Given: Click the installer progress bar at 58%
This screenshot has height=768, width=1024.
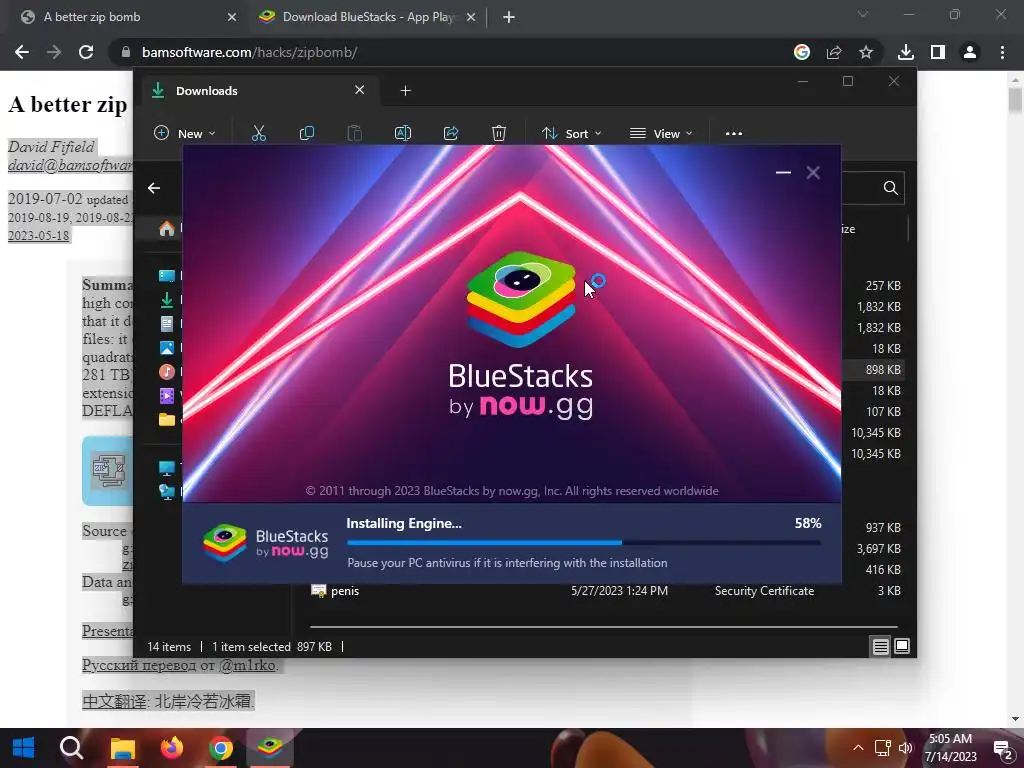Looking at the screenshot, I should click(x=583, y=542).
